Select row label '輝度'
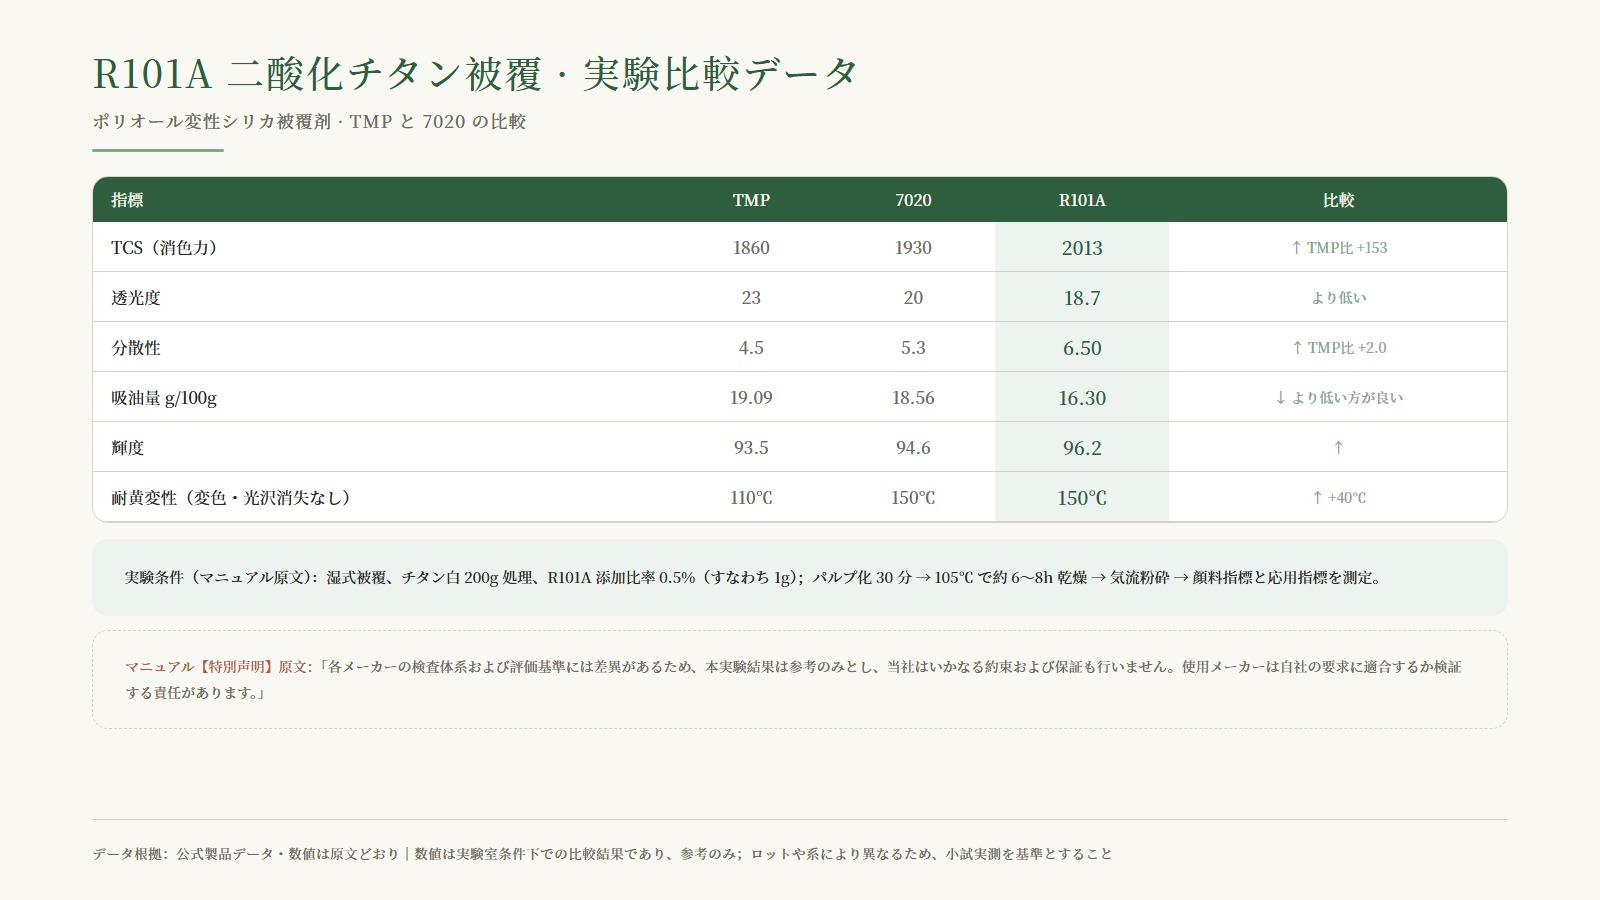The image size is (1600, 900). (x=127, y=448)
